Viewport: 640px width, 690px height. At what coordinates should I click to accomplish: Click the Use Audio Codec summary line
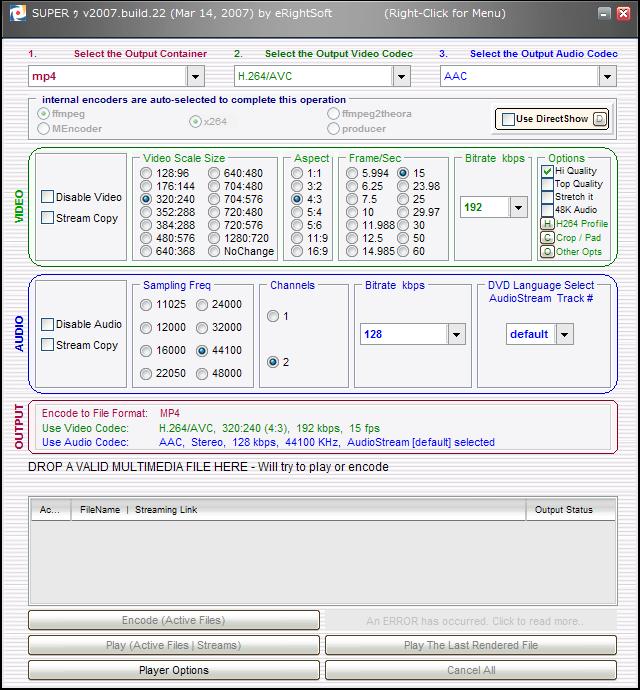(268, 442)
